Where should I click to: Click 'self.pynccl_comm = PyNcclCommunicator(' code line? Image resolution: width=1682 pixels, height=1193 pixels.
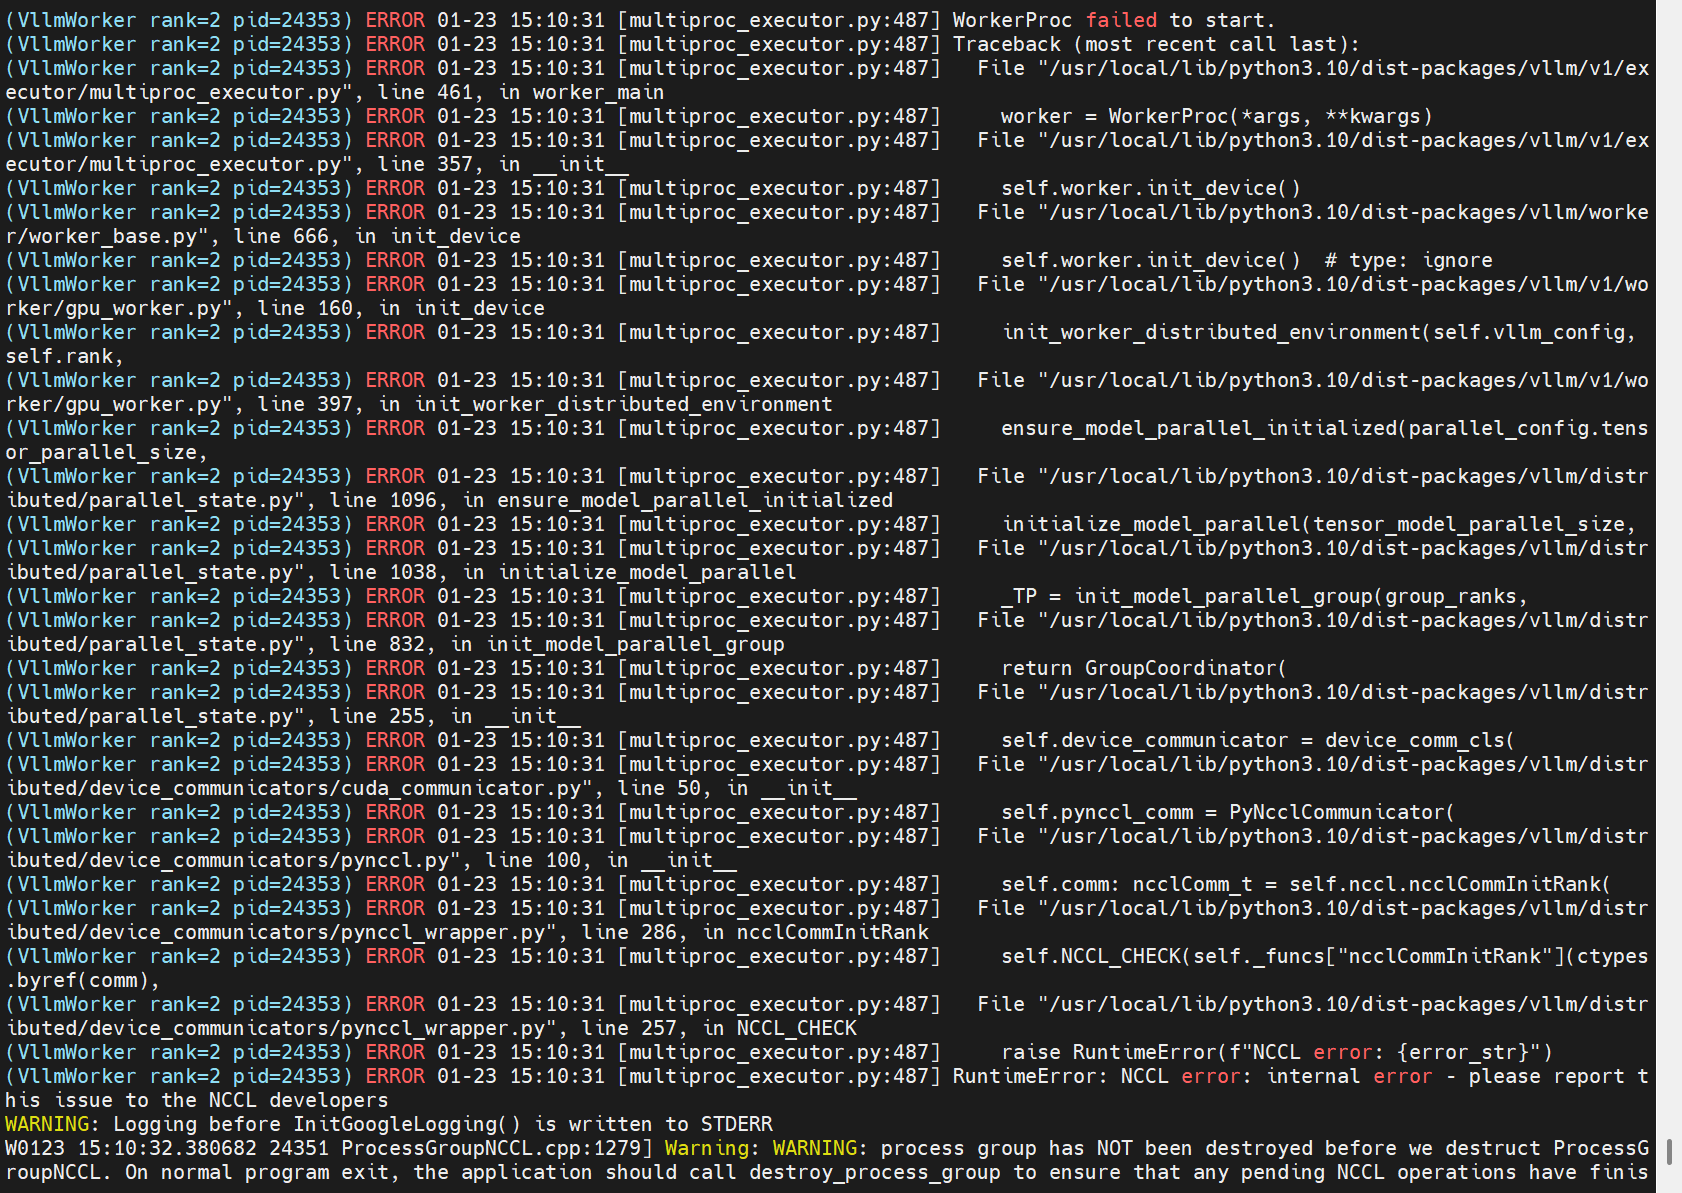[1228, 812]
